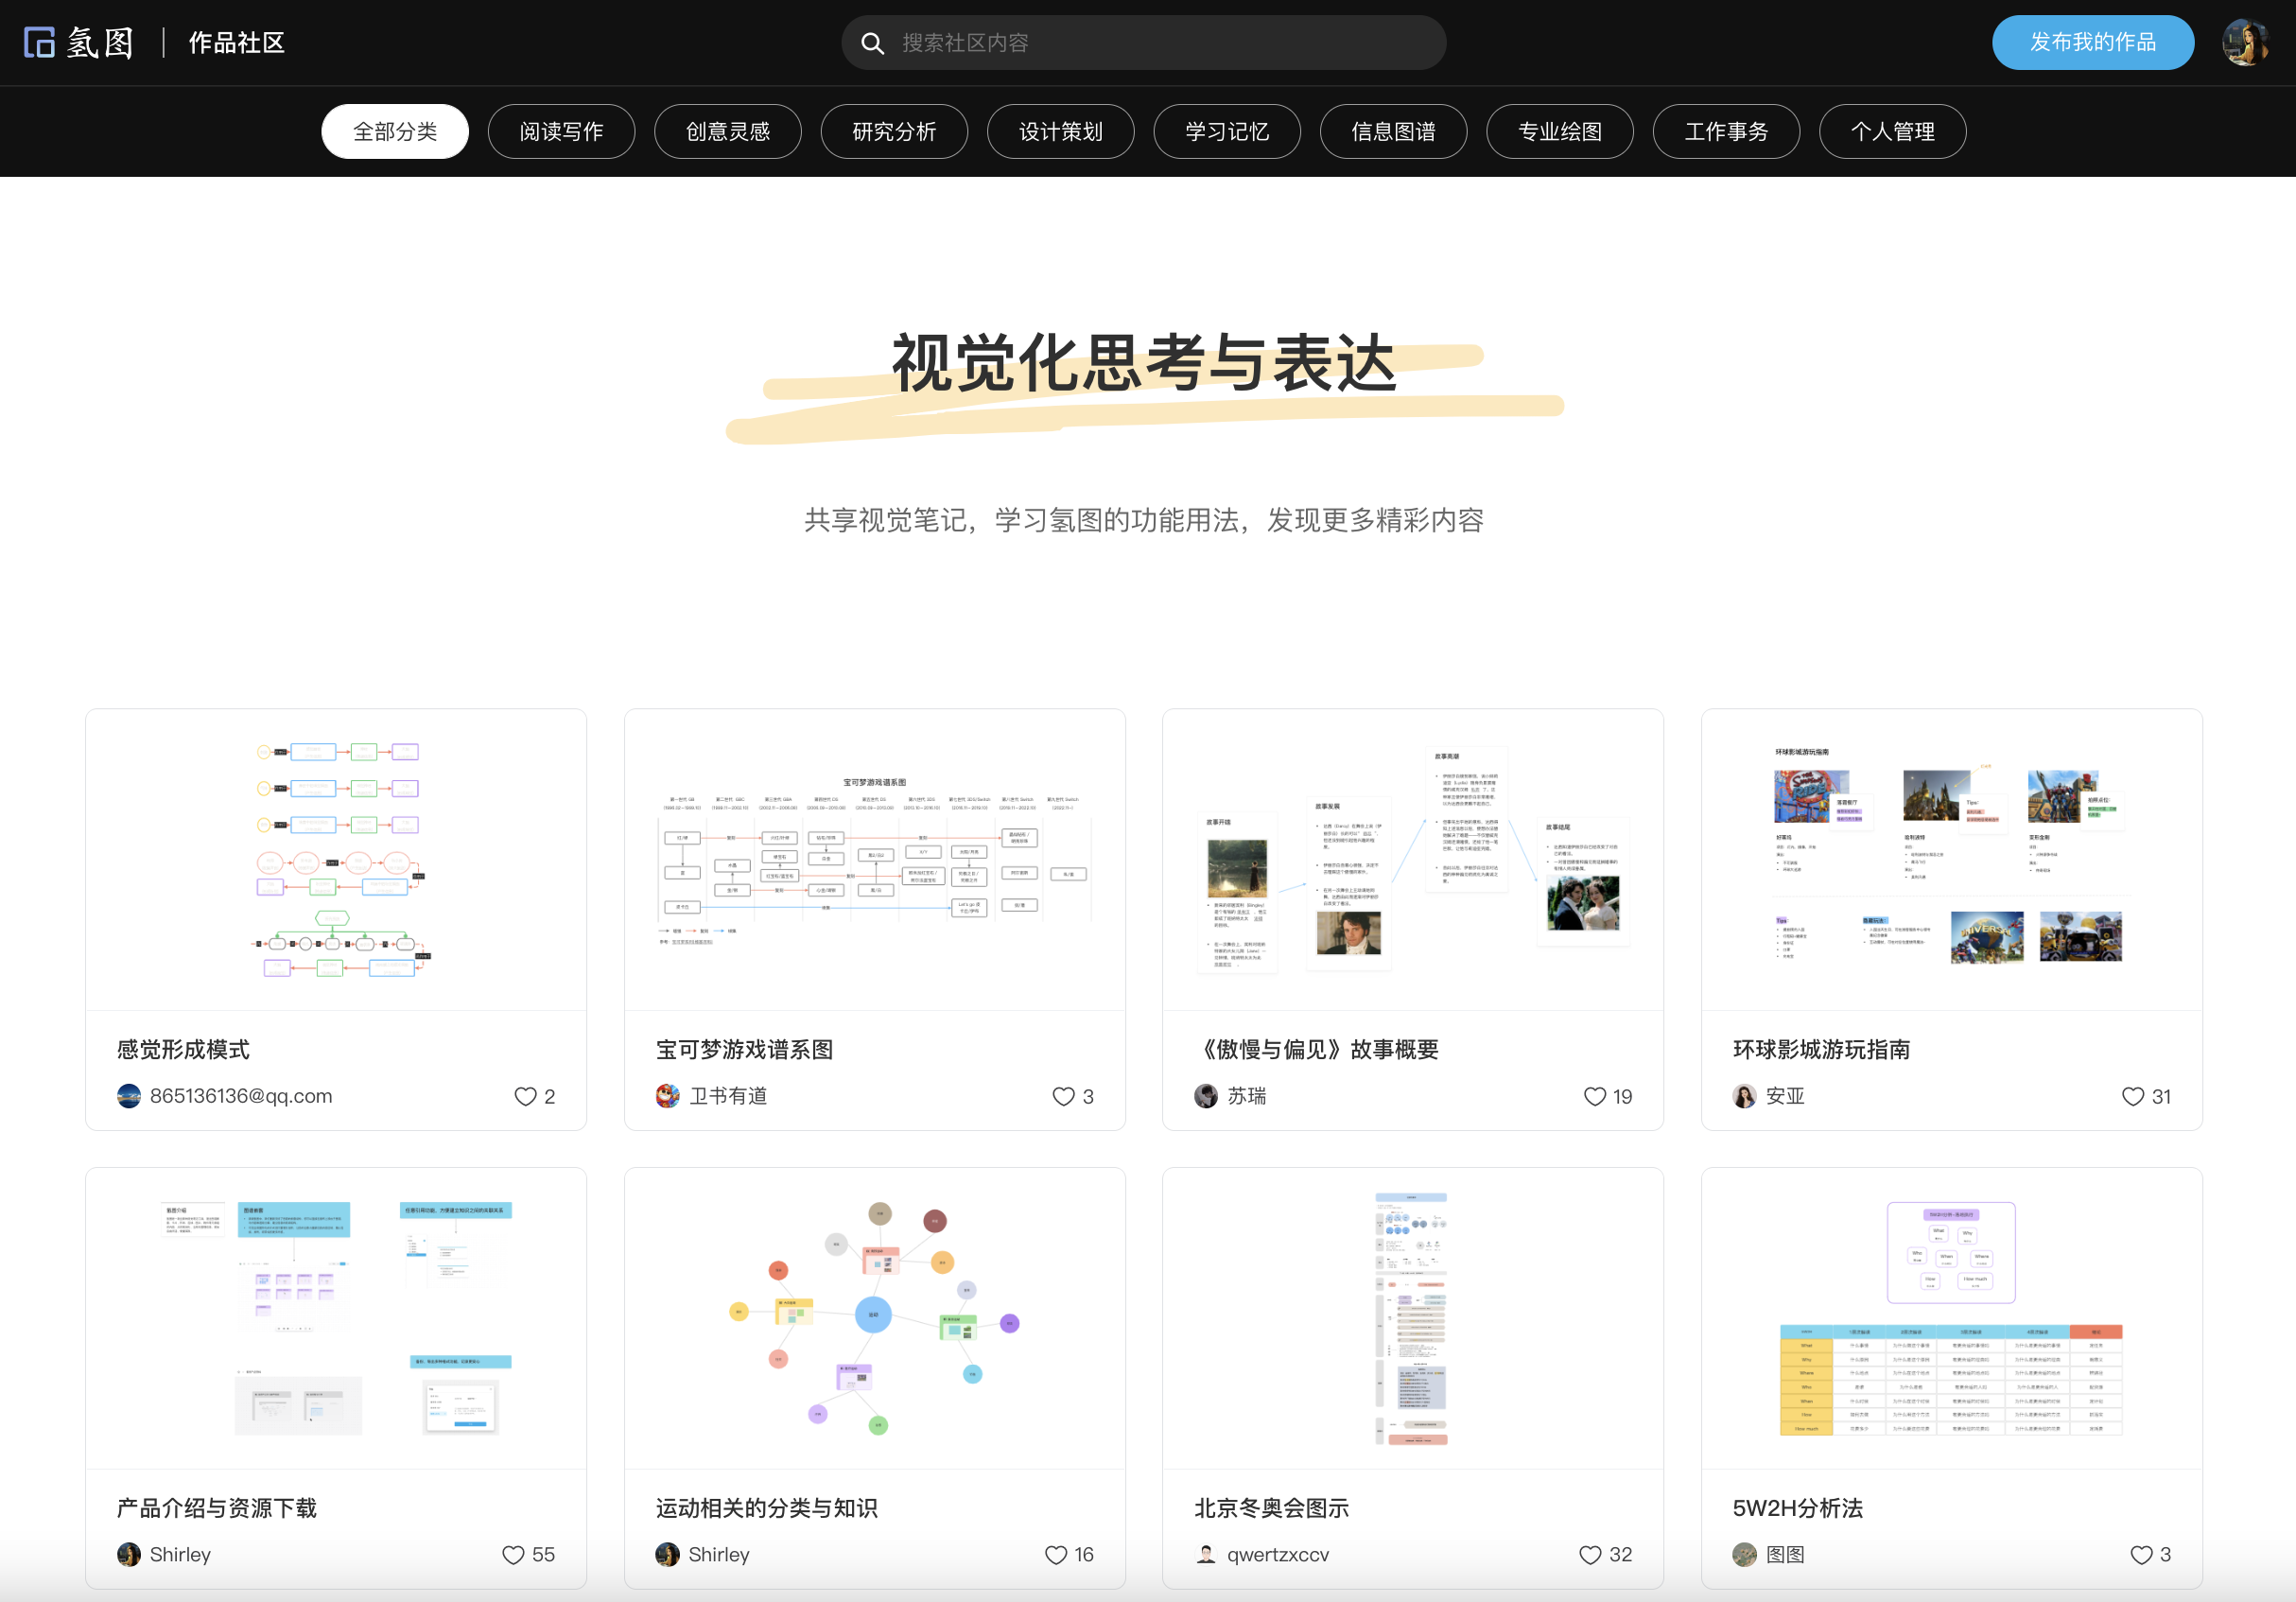
Task: Click 卫书有道 author avatar
Action: [667, 1096]
